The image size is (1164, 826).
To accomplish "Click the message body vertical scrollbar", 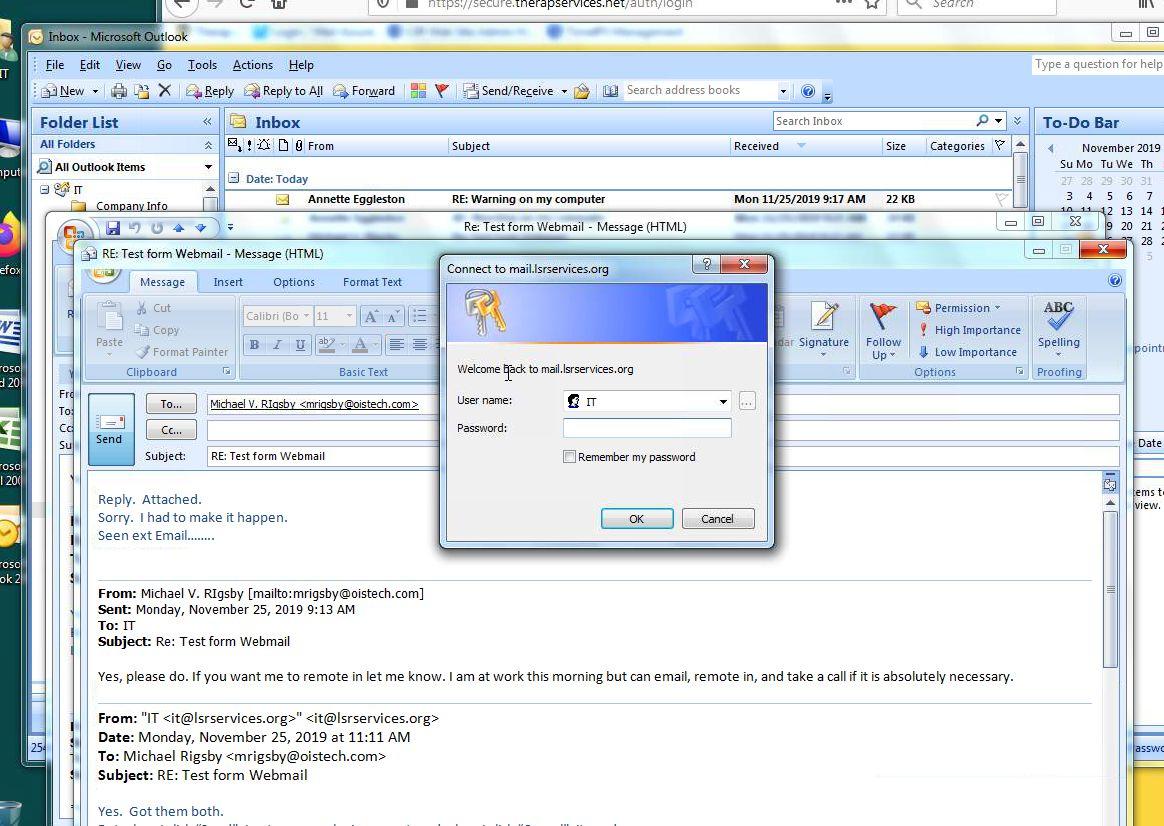I will [x=1110, y=589].
